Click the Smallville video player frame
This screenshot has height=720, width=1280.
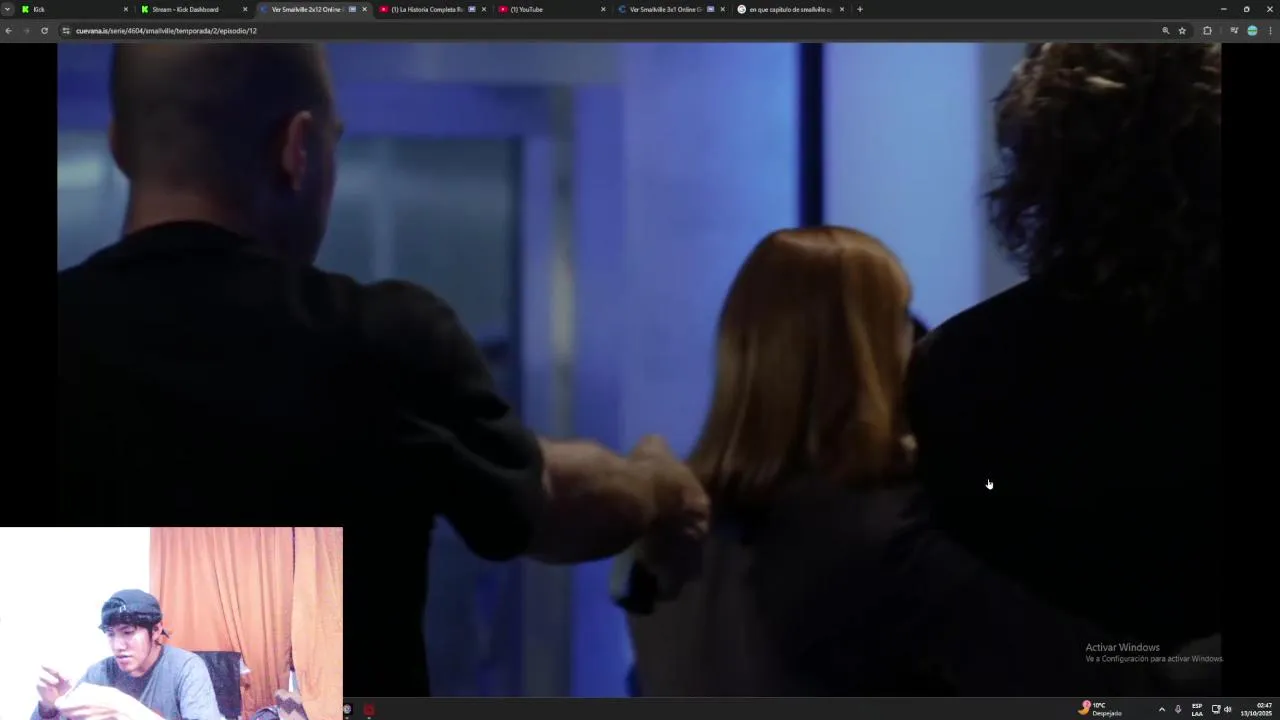coord(639,369)
